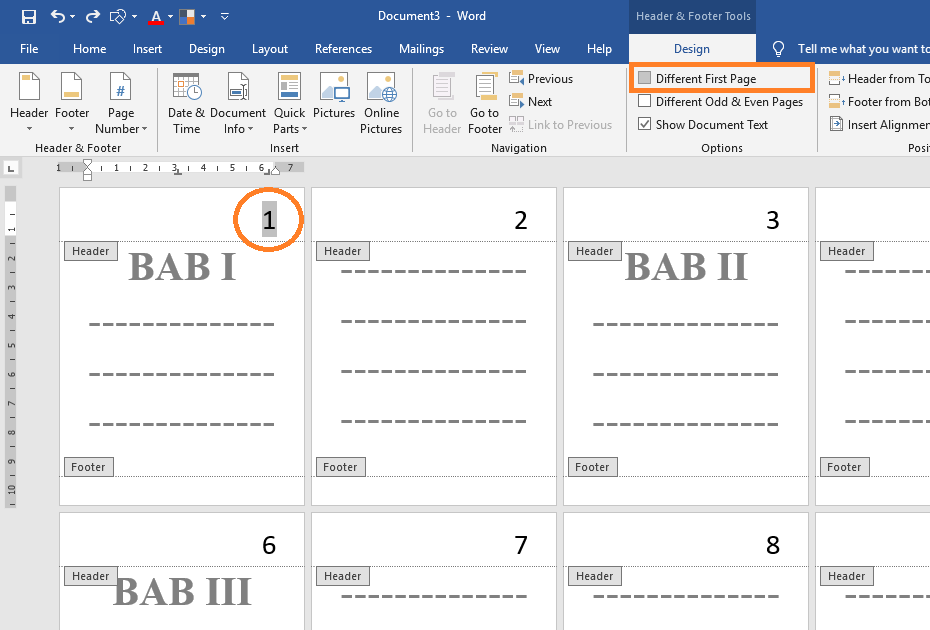Insert Online Pictures

[381, 103]
